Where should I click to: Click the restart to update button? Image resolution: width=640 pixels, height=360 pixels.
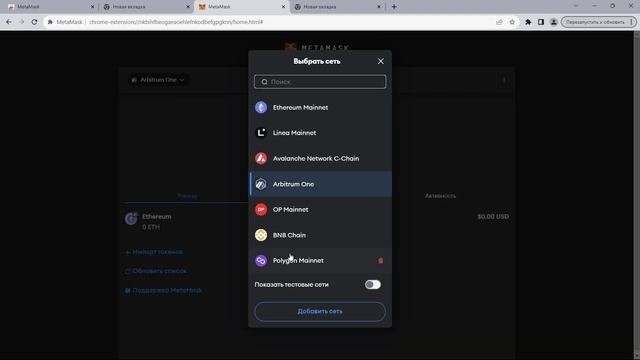[598, 22]
